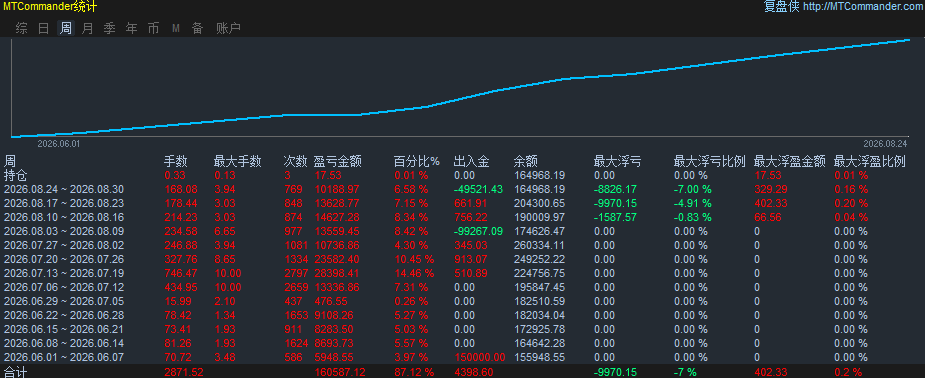The width and height of the screenshot is (925, 378).
Task: Click the 盈亏金额 column header
Action: point(337,162)
